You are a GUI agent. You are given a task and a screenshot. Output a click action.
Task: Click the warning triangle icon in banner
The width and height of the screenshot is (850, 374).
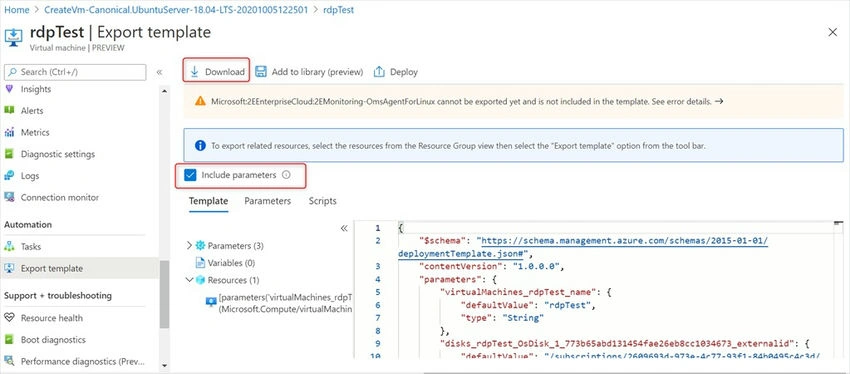point(201,101)
